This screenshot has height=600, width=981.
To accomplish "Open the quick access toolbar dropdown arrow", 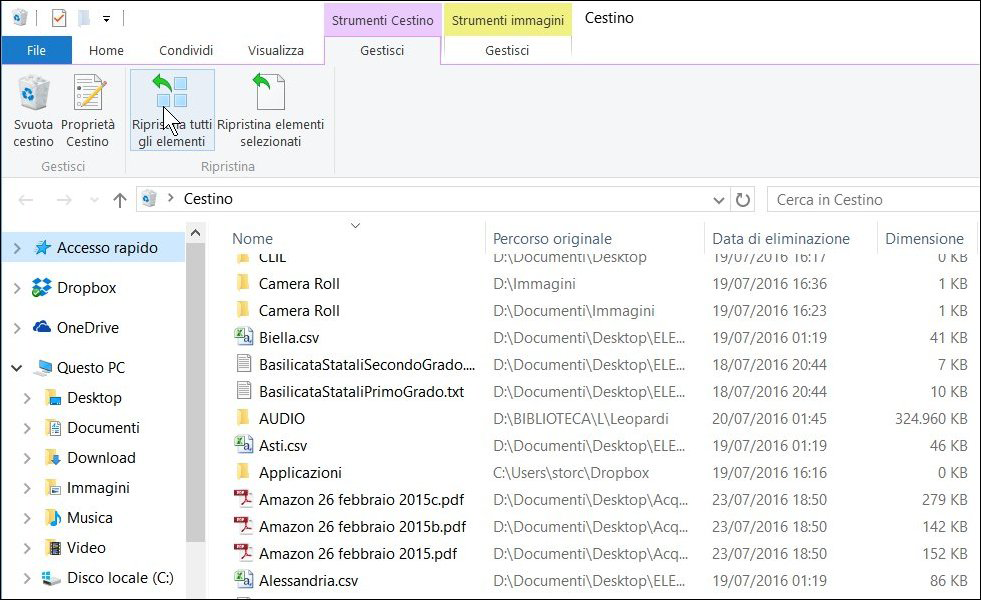I will pos(106,19).
